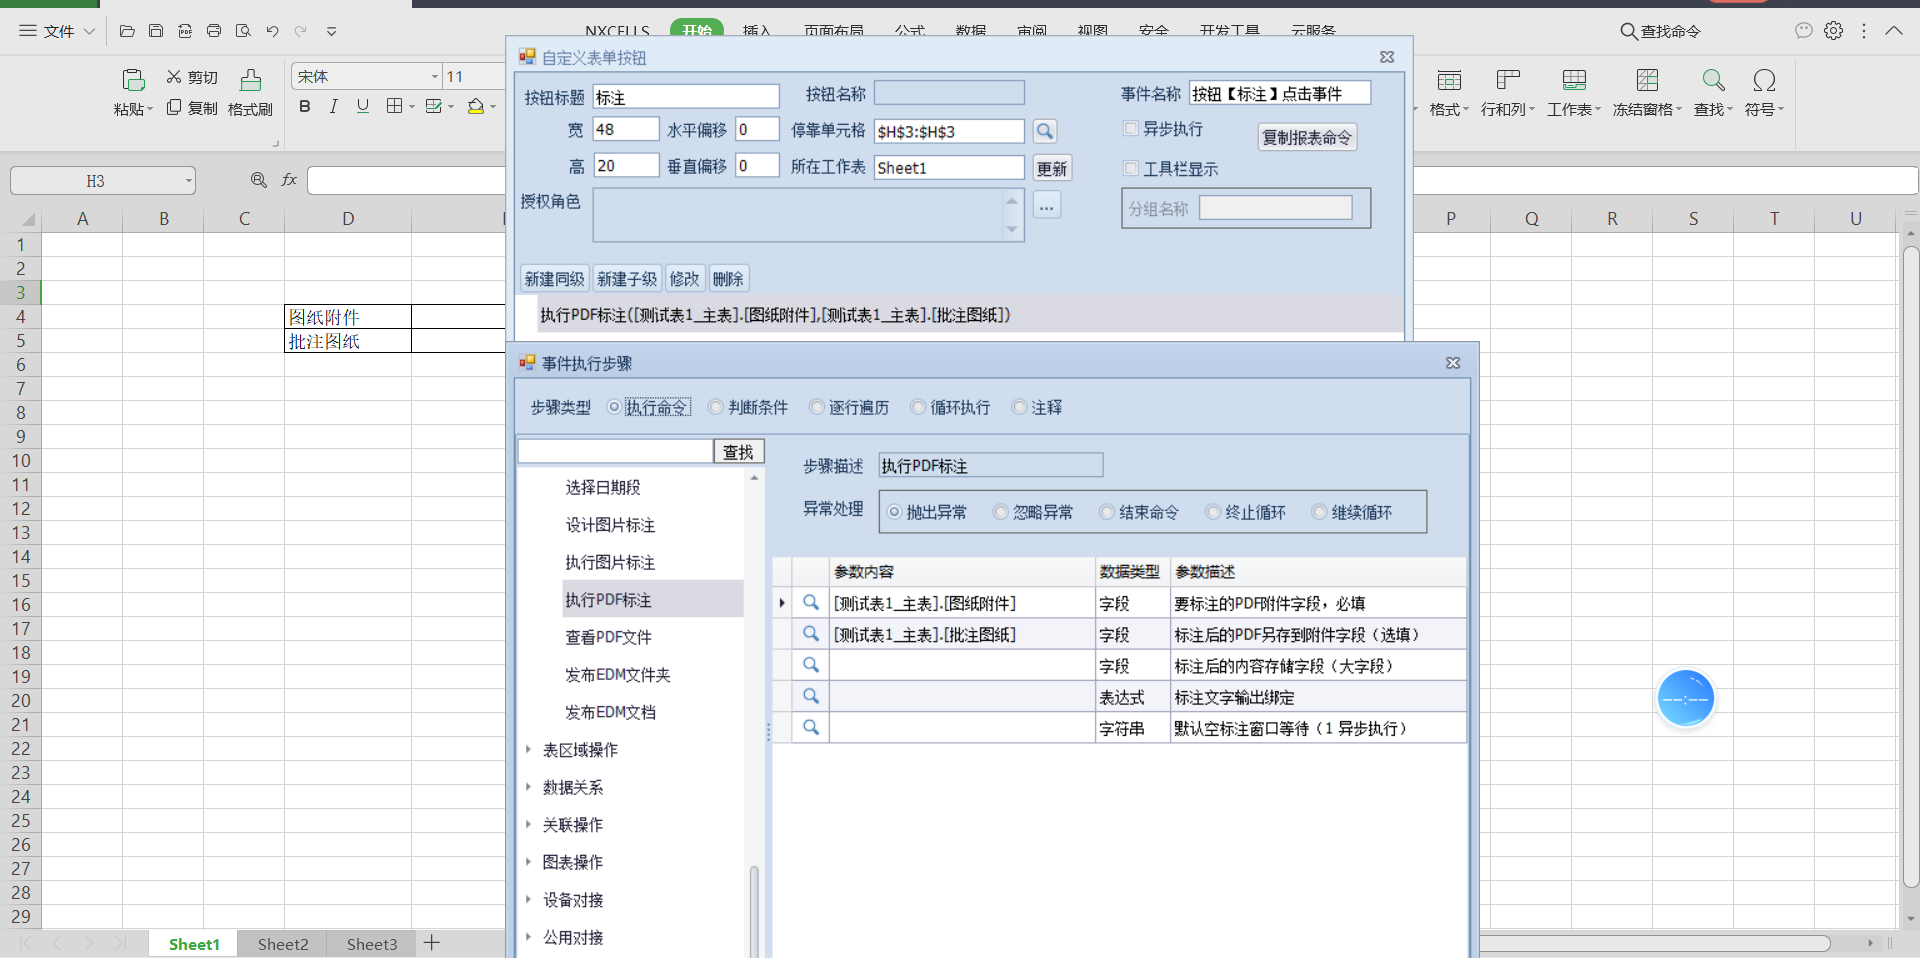Toggle bold text formatting
This screenshot has height=958, width=1920.
coord(305,106)
